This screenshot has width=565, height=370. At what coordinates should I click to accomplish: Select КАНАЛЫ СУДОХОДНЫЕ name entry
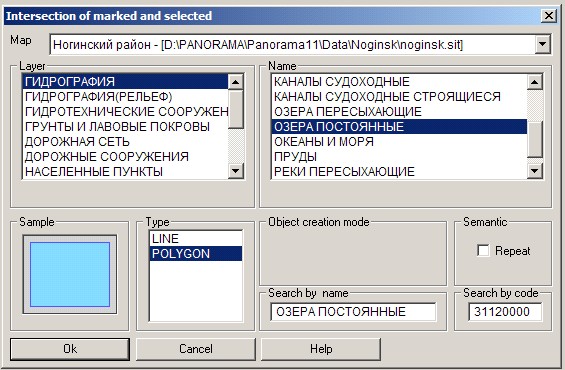(x=399, y=82)
